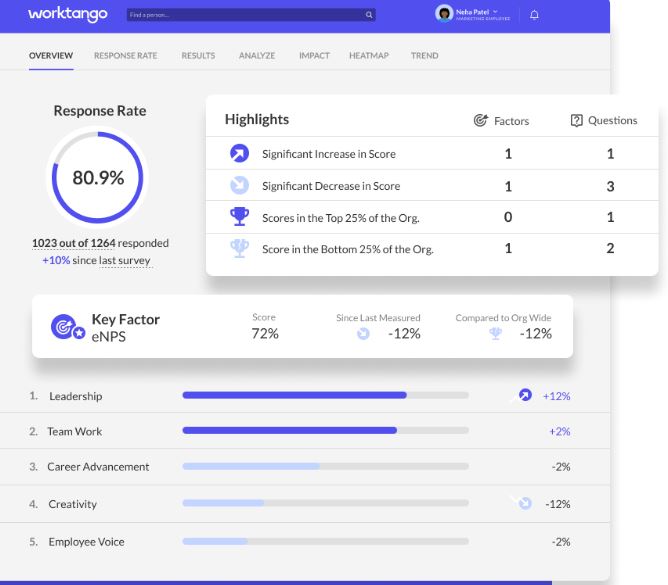The height and width of the screenshot is (585, 668).
Task: Select 'Significant Increase in Score' row label
Action: coord(329,154)
